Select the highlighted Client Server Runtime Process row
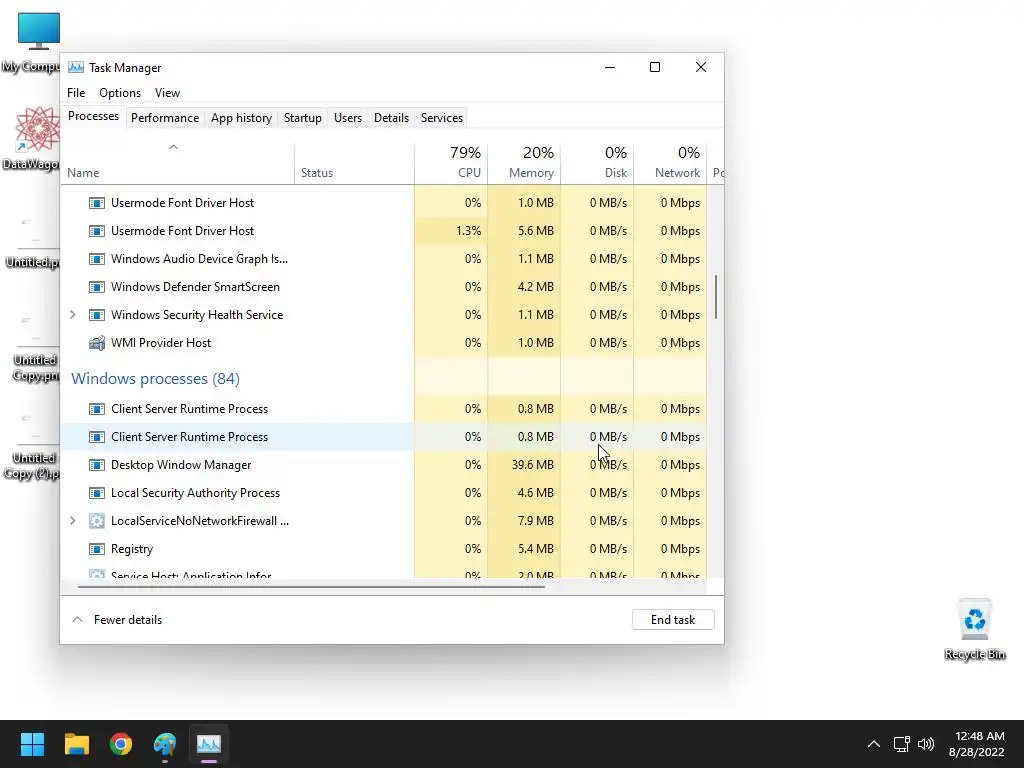The width and height of the screenshot is (1024, 768). [x=384, y=437]
